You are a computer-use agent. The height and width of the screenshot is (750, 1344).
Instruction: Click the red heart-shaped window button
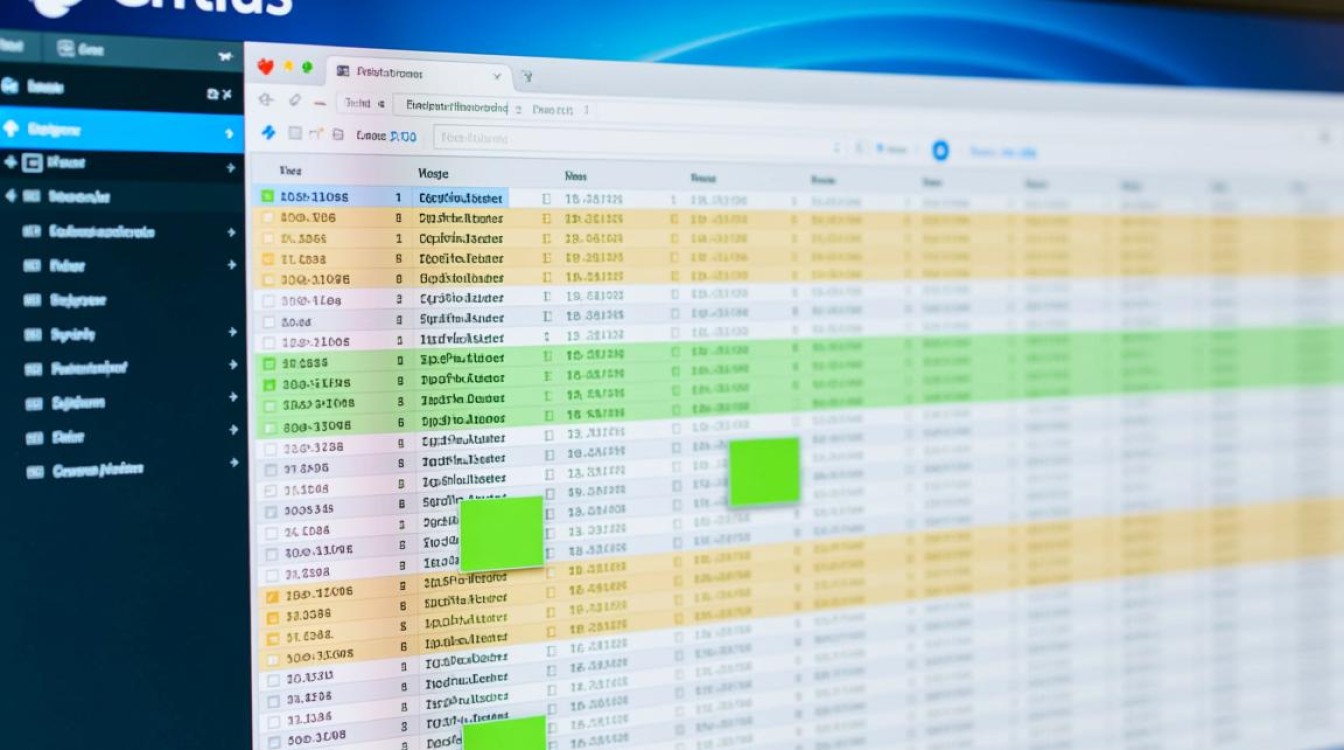265,67
